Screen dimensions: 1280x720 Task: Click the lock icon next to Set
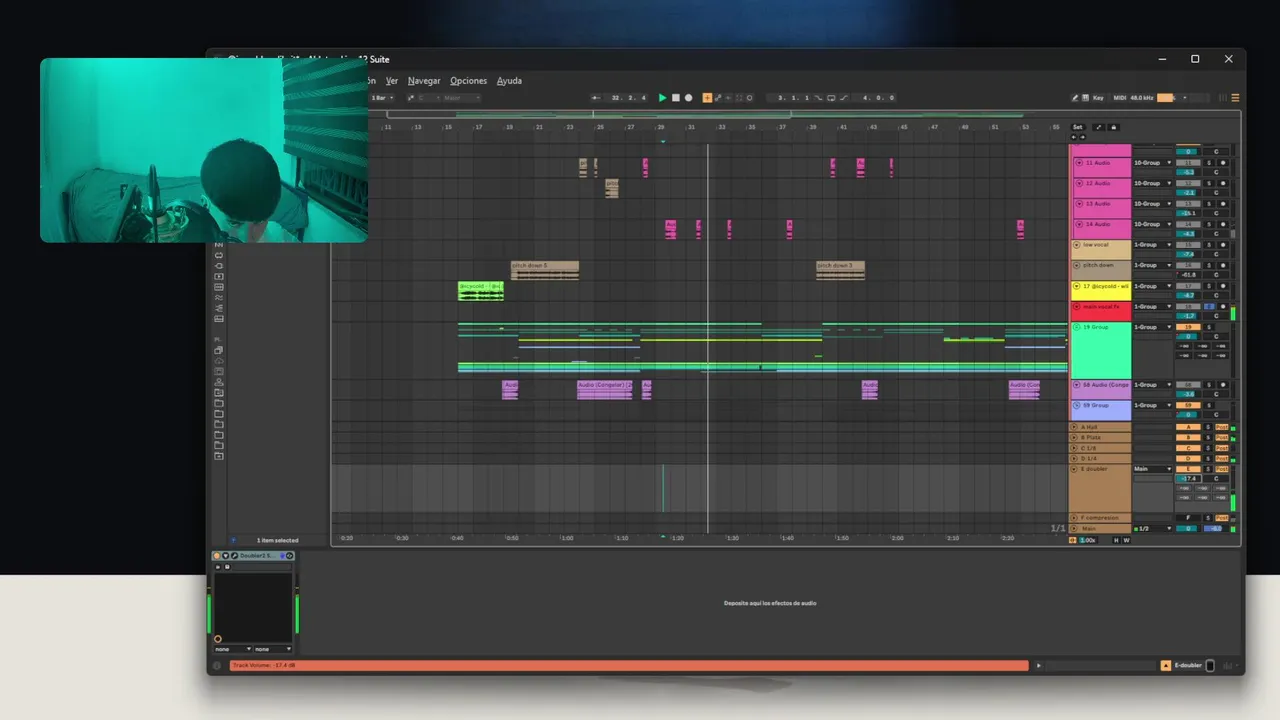(x=1114, y=127)
